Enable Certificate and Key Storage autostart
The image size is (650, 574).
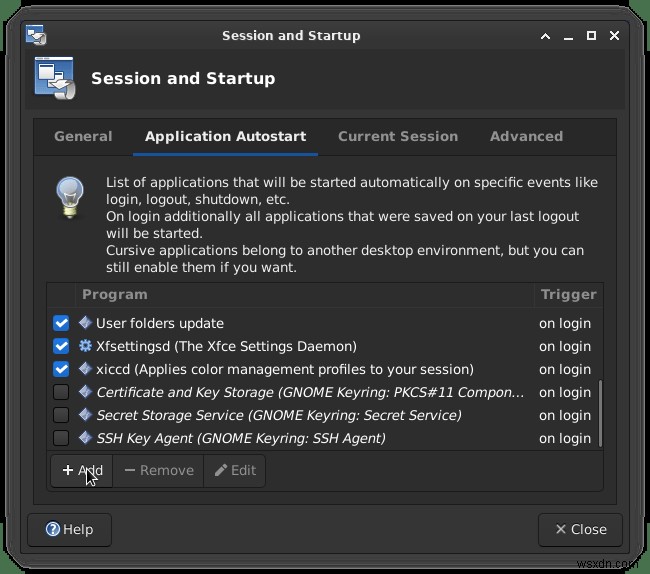61,392
